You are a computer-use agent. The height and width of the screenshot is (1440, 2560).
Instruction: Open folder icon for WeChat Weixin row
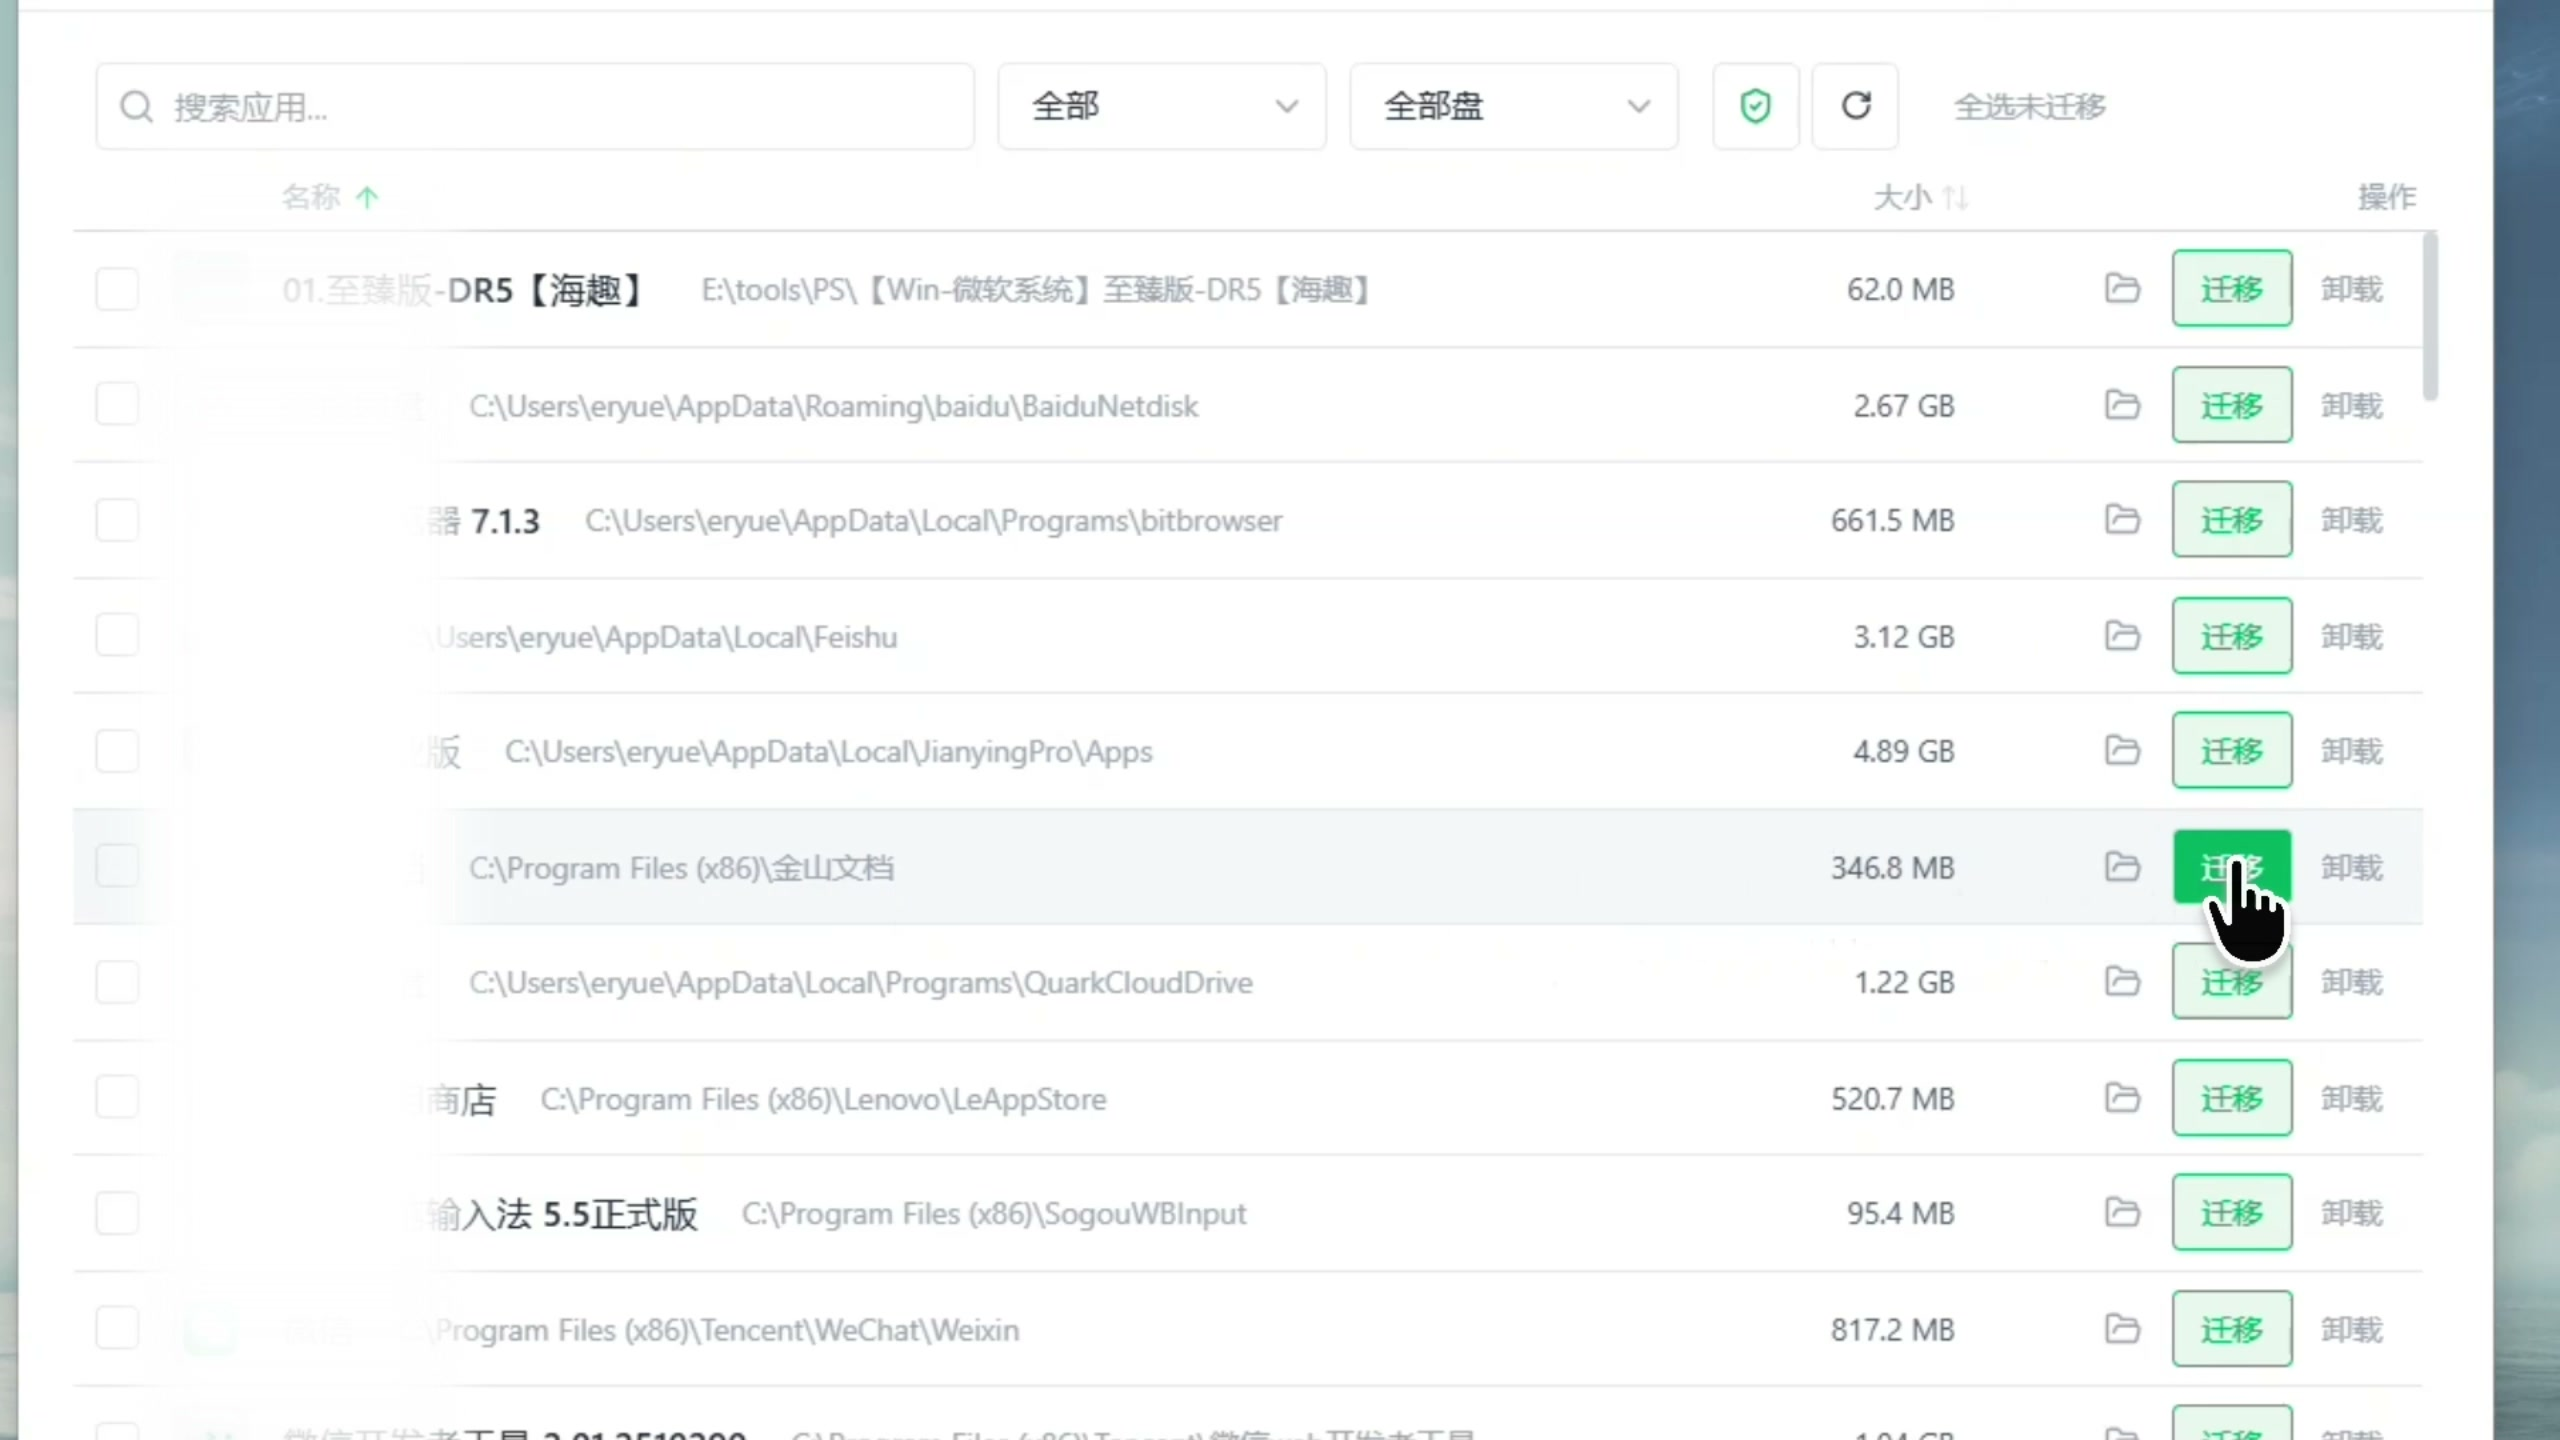pyautogui.click(x=2122, y=1328)
